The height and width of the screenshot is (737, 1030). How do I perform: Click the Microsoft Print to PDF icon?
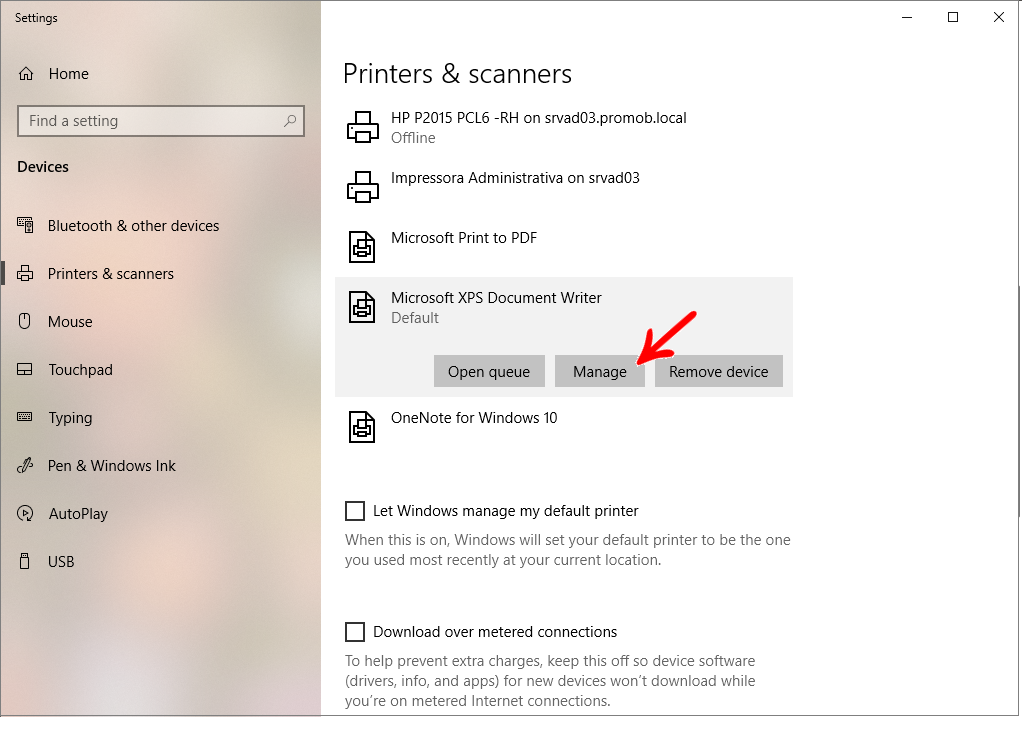[362, 247]
